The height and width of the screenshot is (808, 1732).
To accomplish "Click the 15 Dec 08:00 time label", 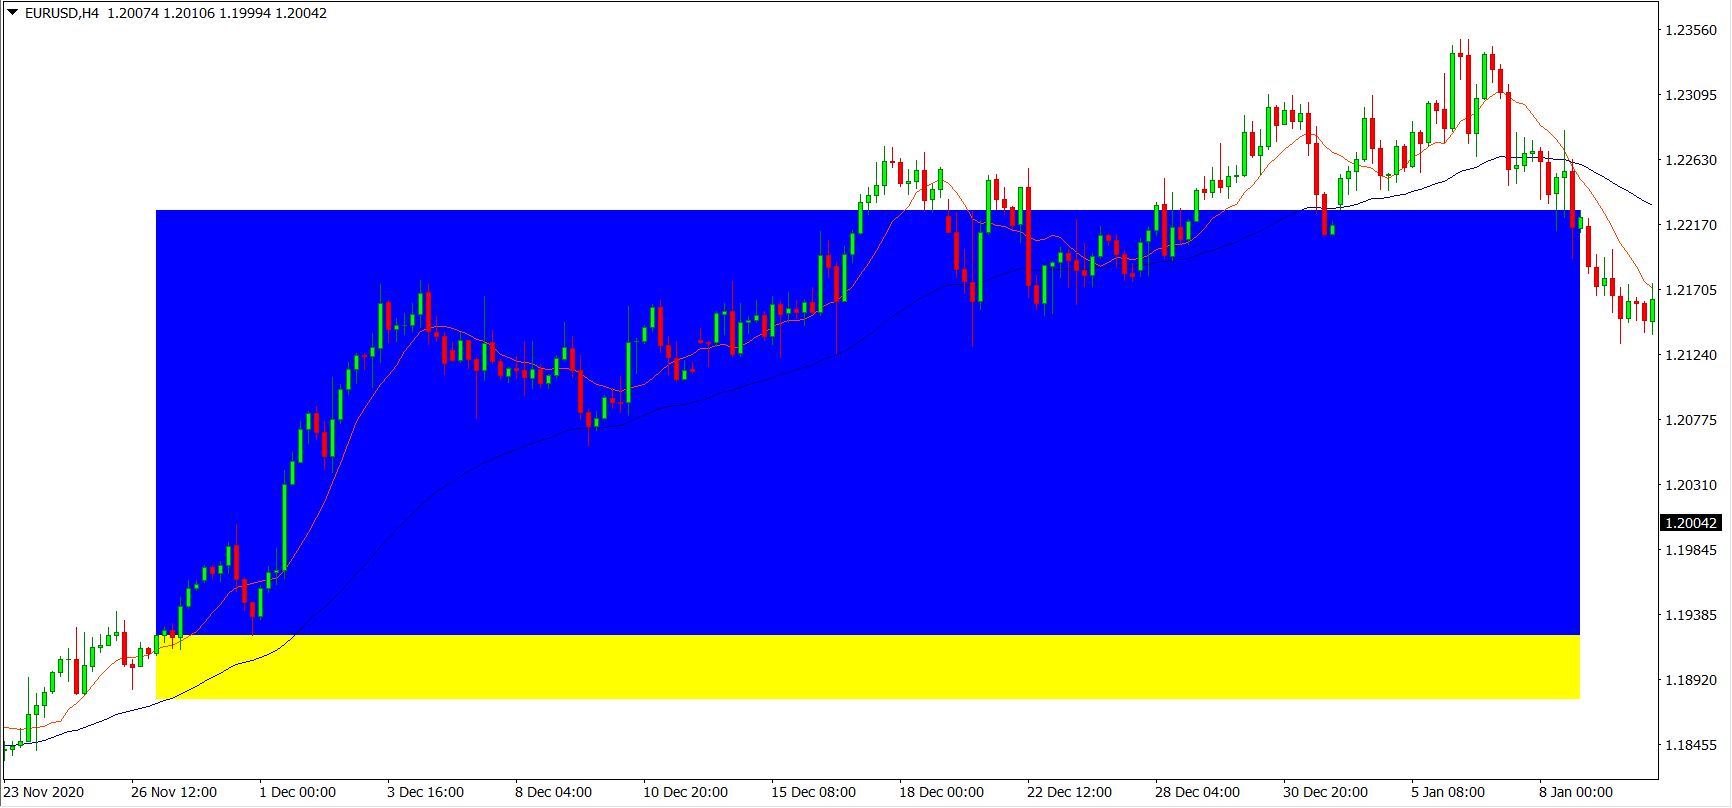I will pyautogui.click(x=814, y=792).
